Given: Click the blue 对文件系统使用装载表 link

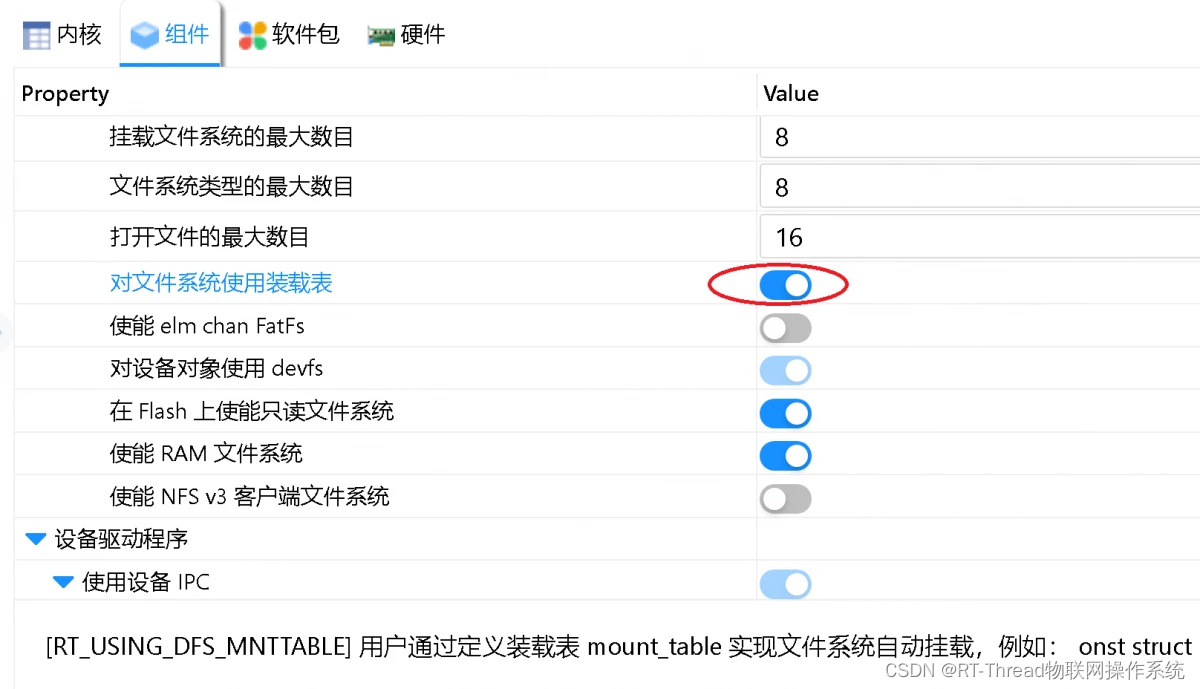Looking at the screenshot, I should [220, 283].
